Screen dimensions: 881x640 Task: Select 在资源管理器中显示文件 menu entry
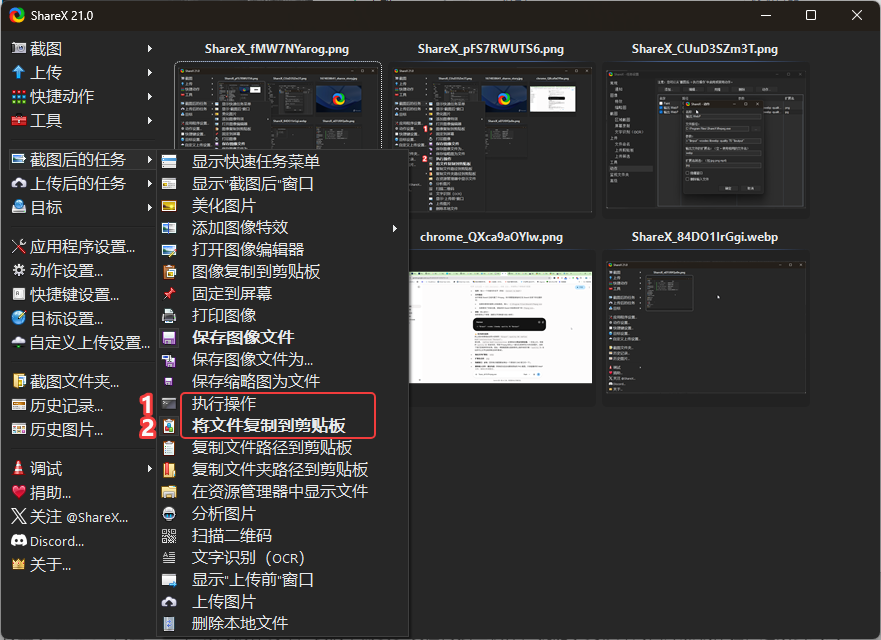[x=283, y=491]
